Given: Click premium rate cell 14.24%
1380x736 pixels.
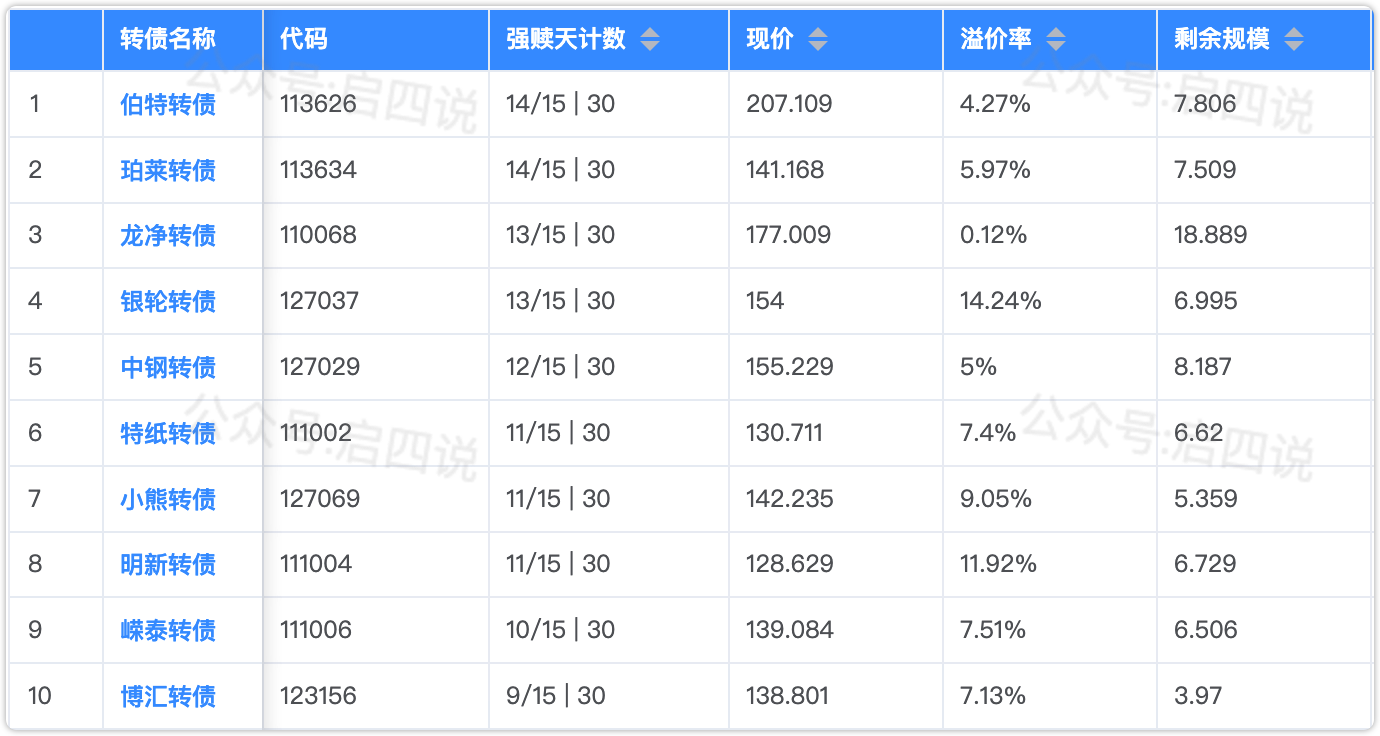Looking at the screenshot, I should pos(1000,301).
